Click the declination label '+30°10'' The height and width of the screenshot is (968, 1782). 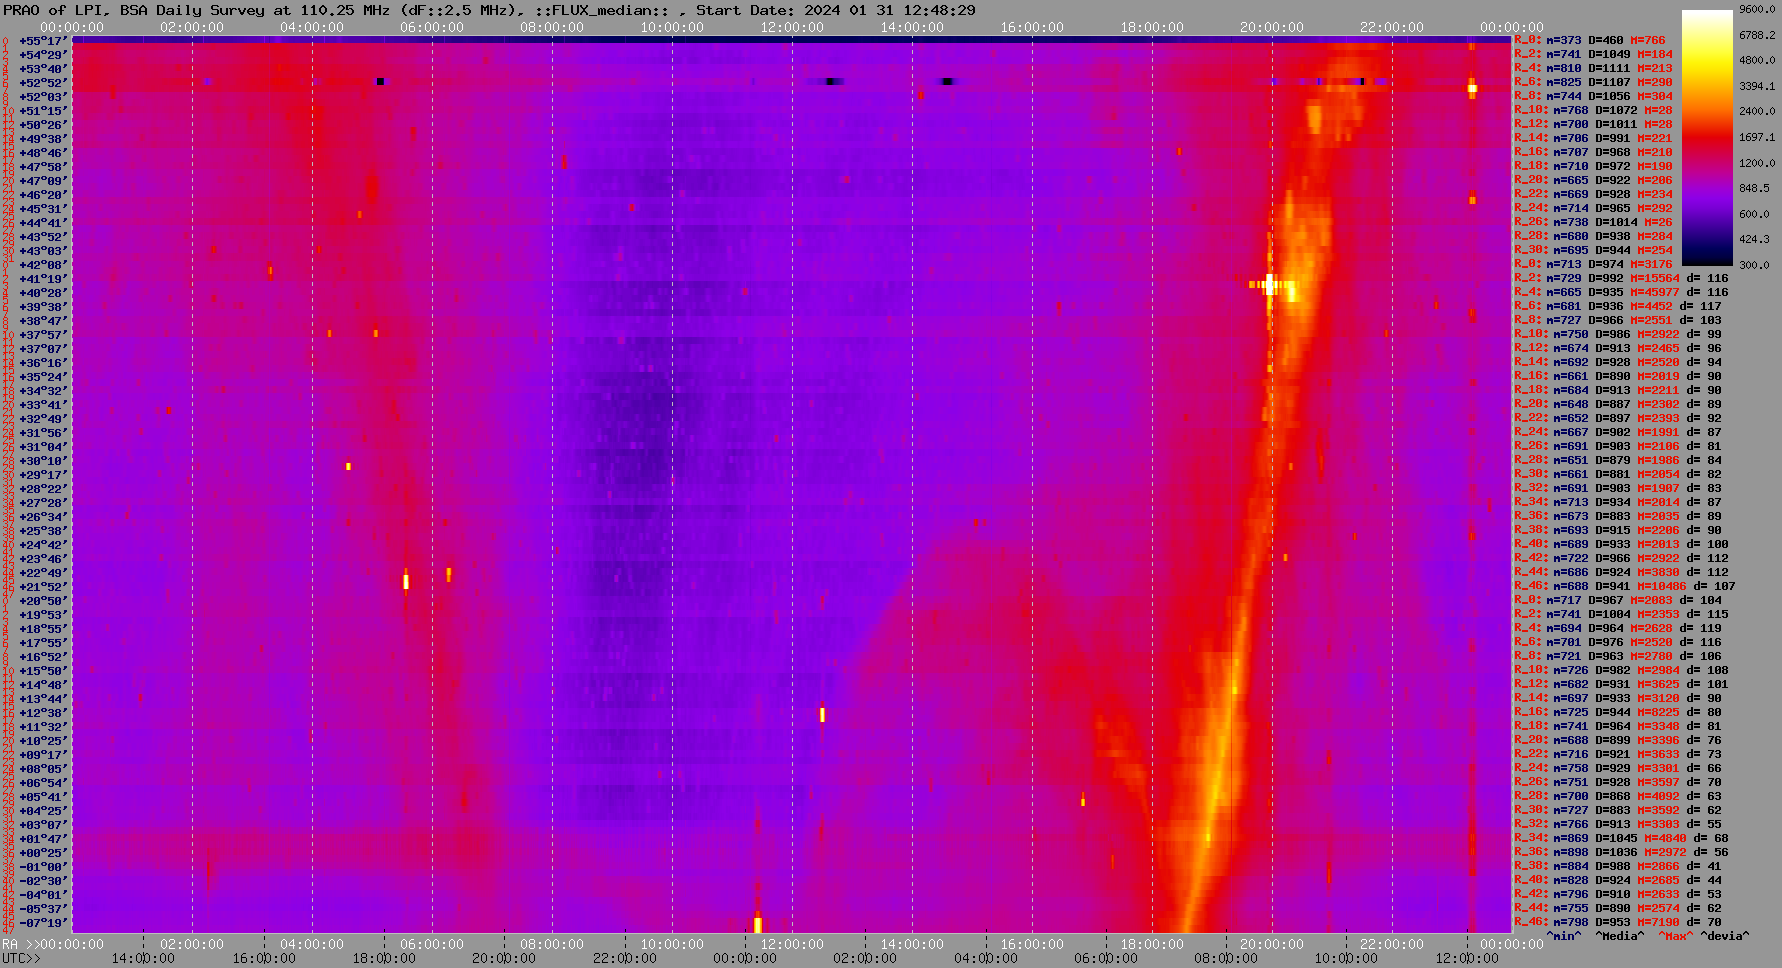tap(42, 461)
